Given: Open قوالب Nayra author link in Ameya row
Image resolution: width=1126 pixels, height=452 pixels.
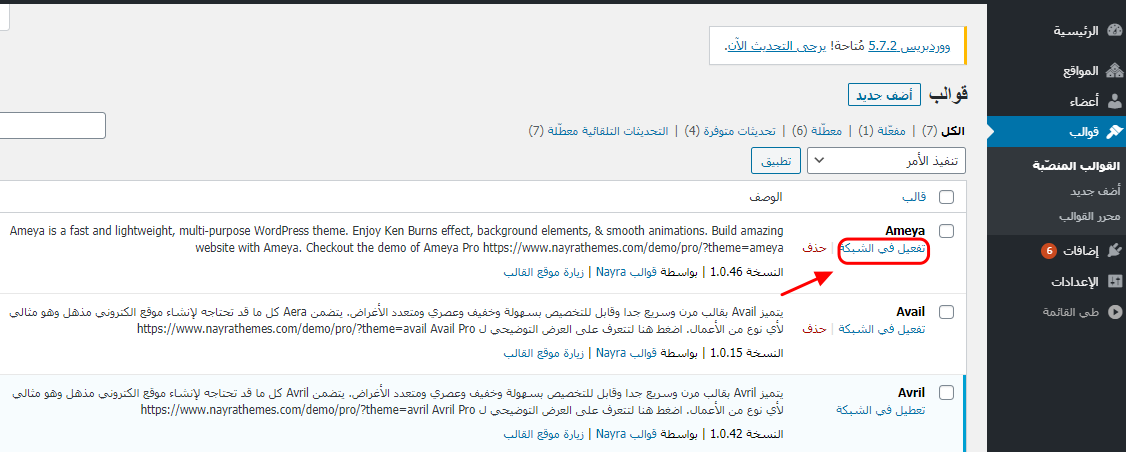Looking at the screenshot, I should pos(625,272).
